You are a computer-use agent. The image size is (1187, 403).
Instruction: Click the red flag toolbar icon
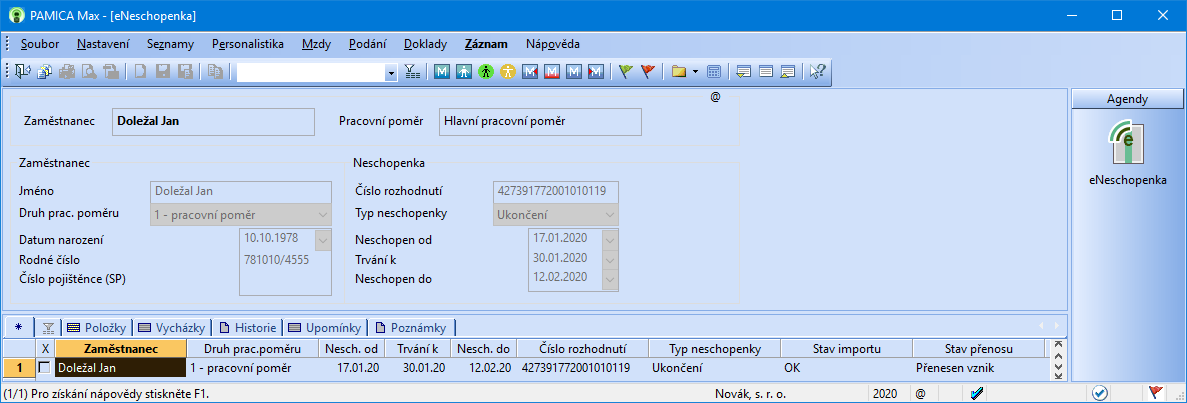[x=647, y=71]
